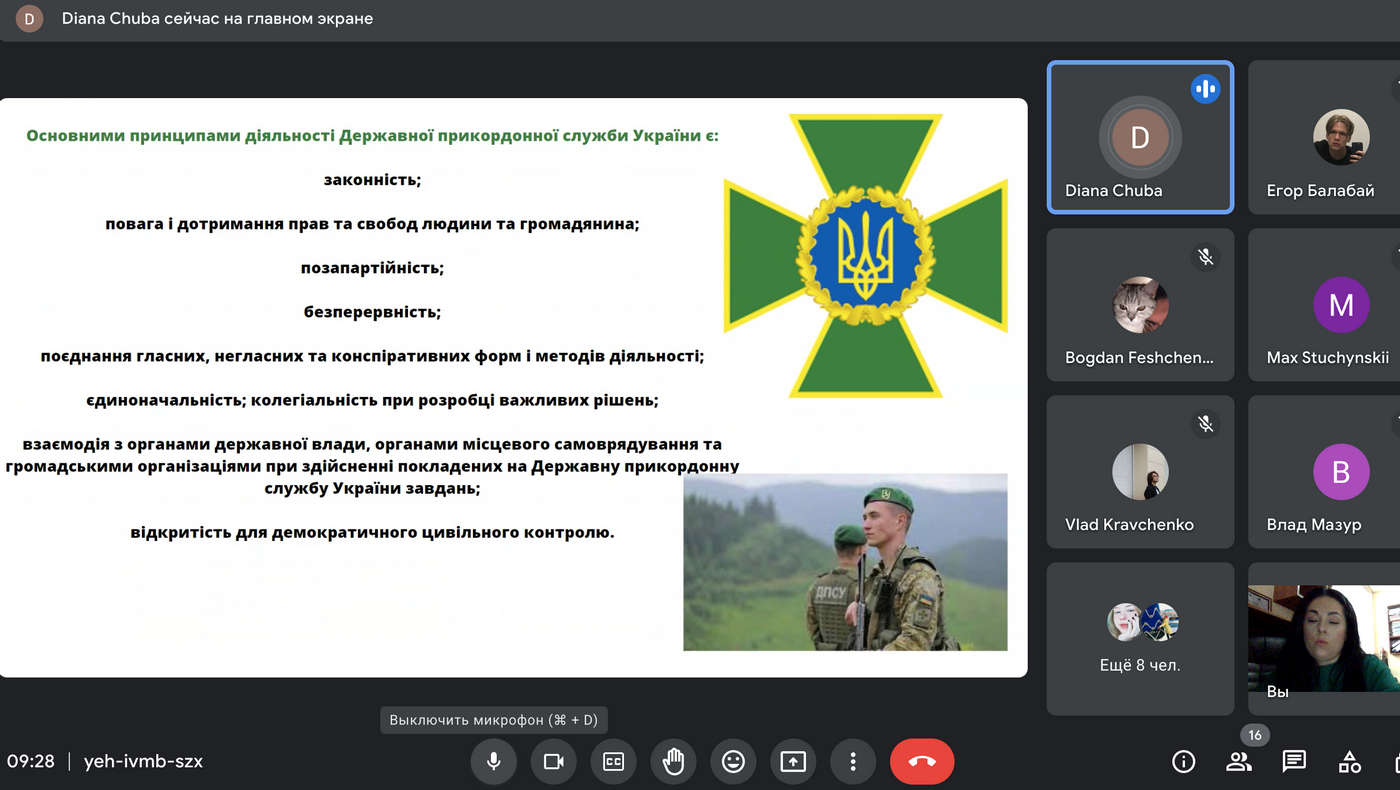
Task: Open meeting details info icon
Action: pos(1183,762)
